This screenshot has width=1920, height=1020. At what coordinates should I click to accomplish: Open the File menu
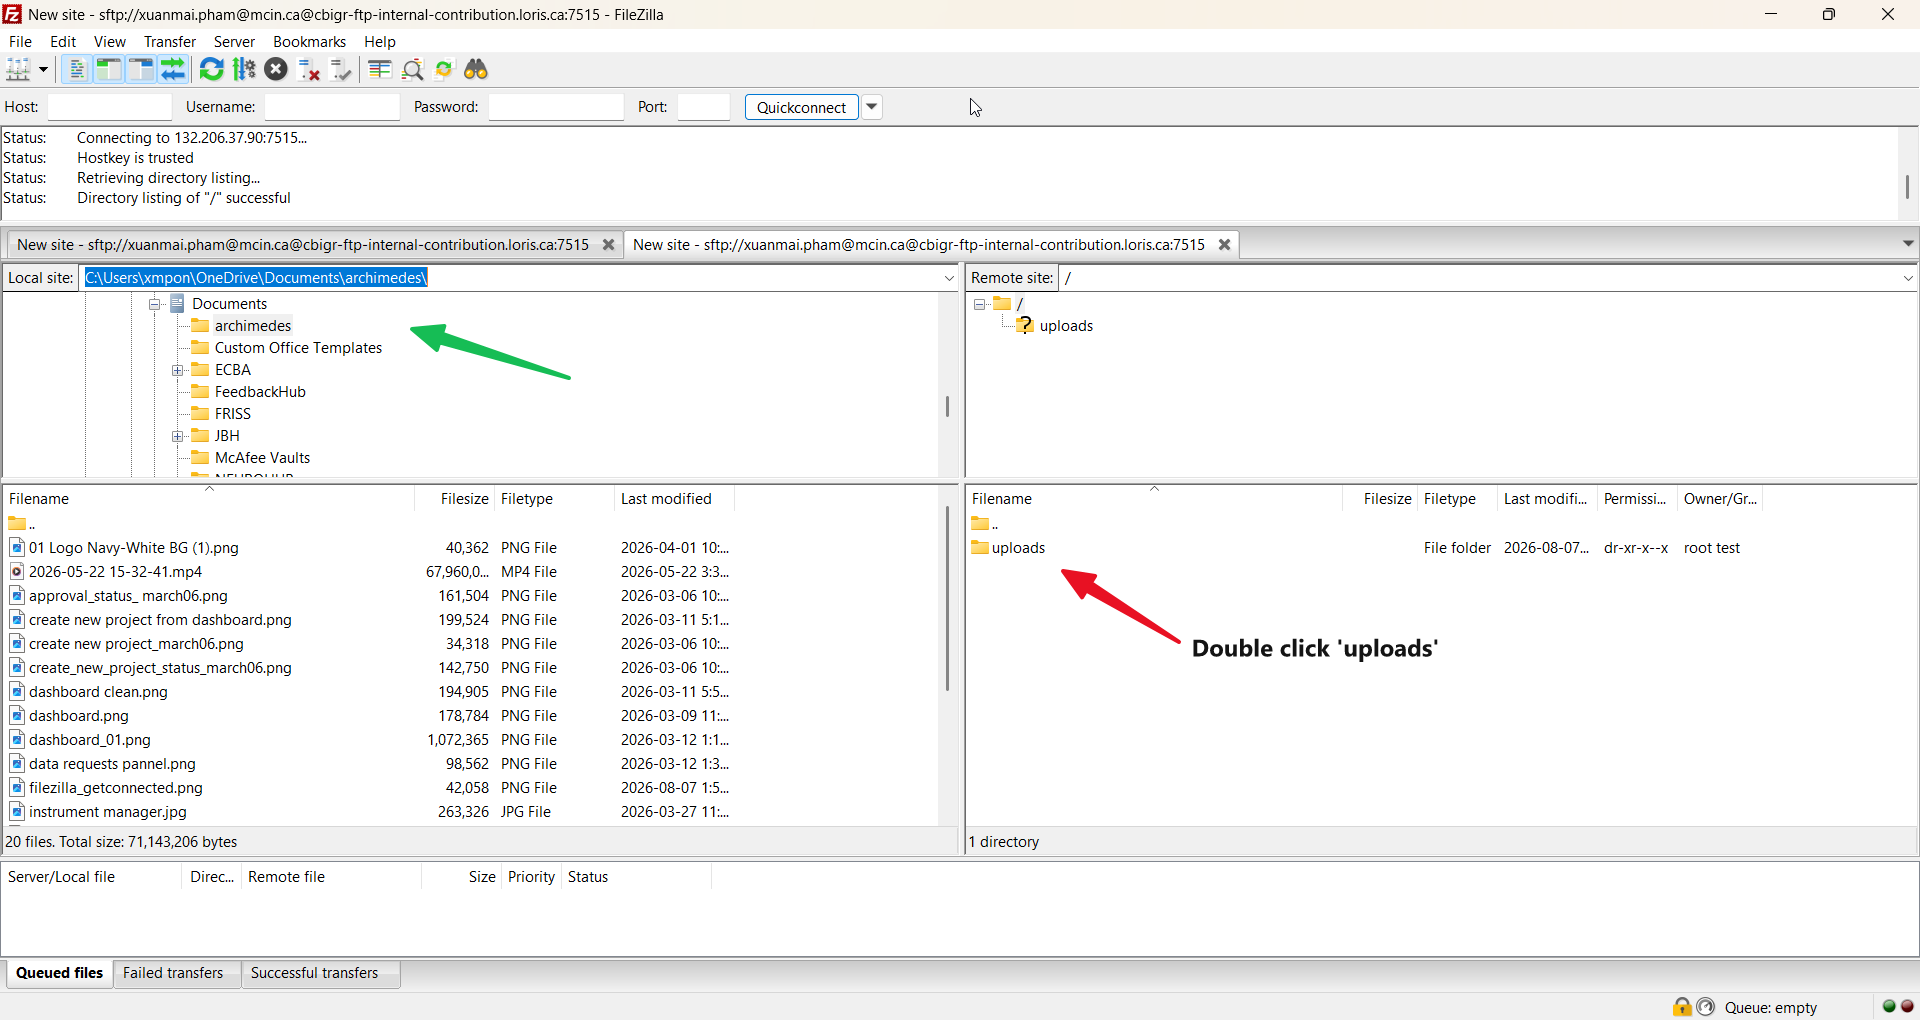(20, 41)
